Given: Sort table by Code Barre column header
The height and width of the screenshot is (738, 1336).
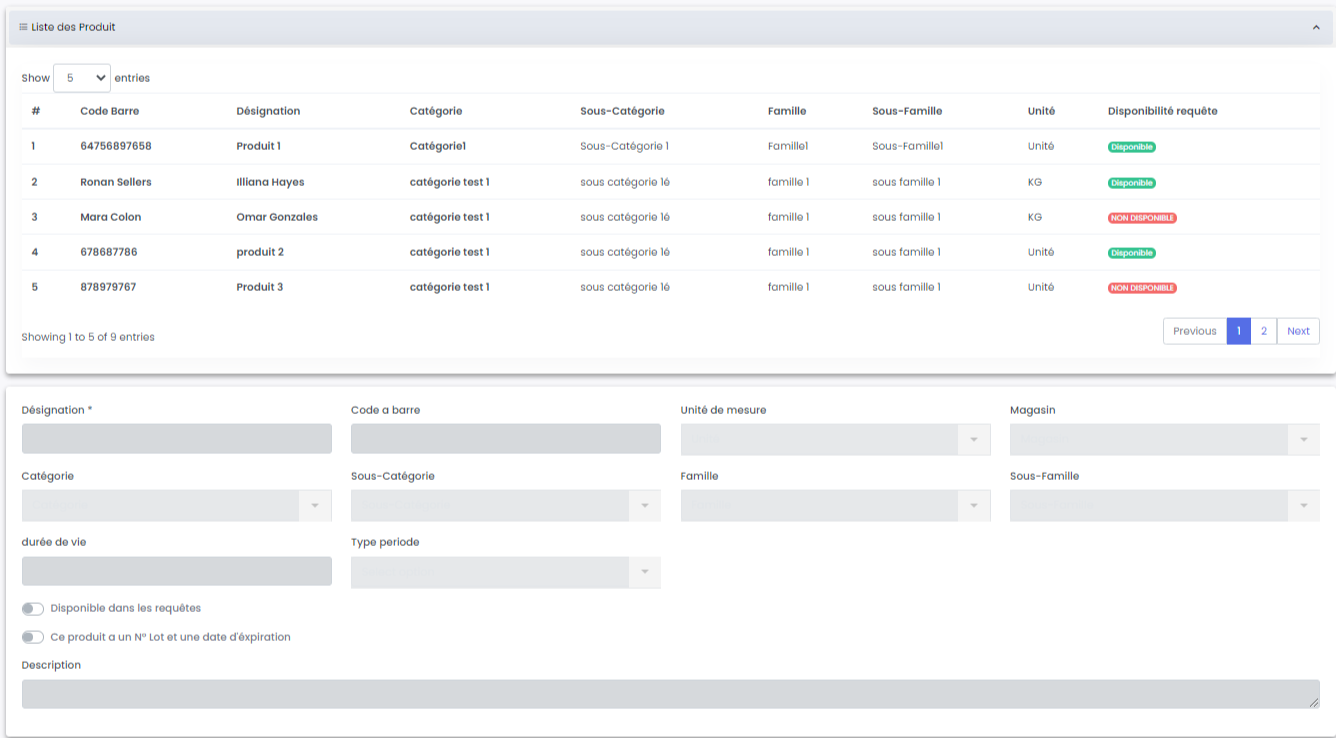Looking at the screenshot, I should coord(110,111).
